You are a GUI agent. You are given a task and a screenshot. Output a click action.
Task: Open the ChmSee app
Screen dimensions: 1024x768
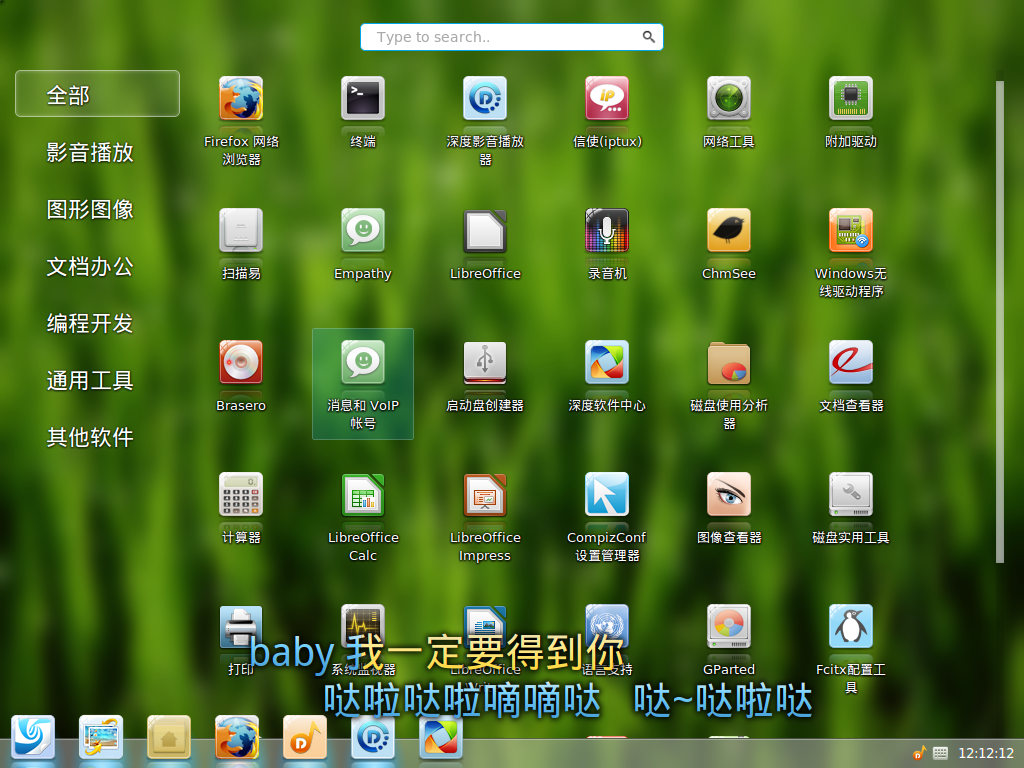point(729,231)
